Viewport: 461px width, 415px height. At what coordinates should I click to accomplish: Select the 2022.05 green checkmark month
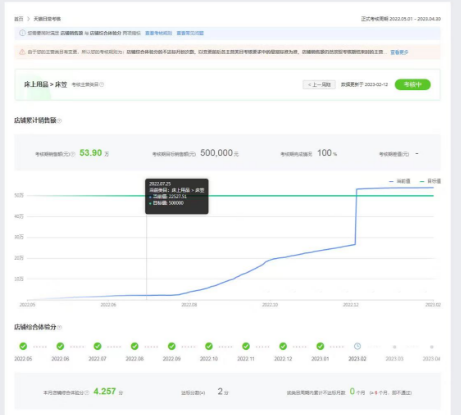click(x=23, y=347)
